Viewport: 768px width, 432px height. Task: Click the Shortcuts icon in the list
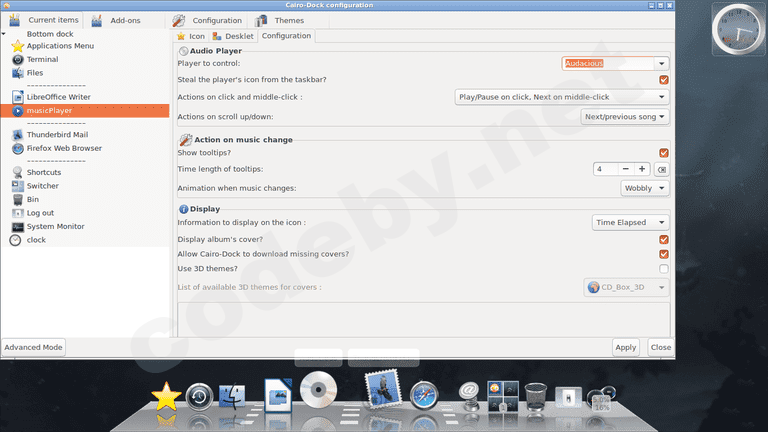pyautogui.click(x=18, y=172)
